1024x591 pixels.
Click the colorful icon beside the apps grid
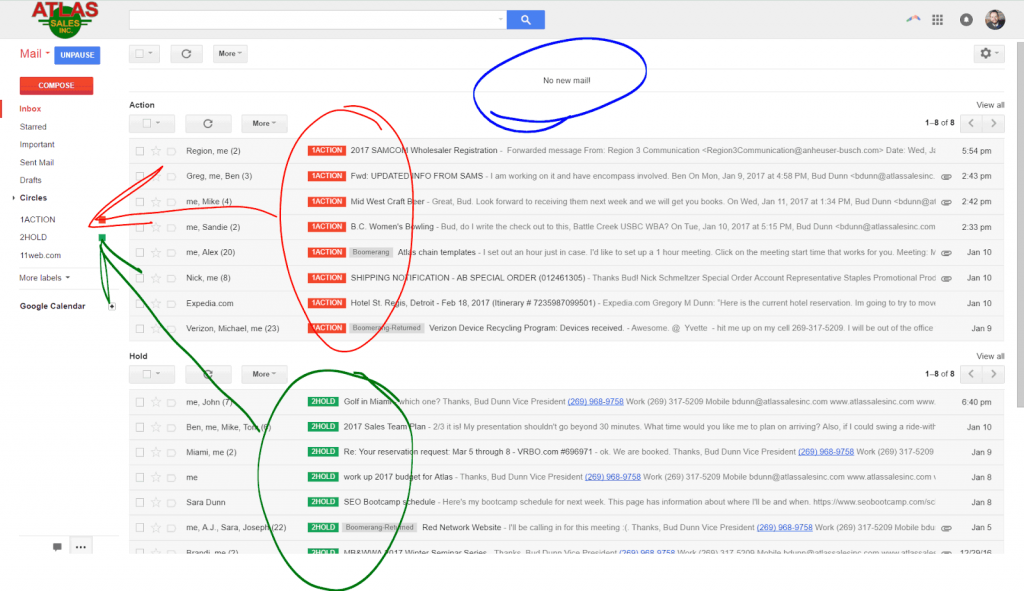click(913, 19)
